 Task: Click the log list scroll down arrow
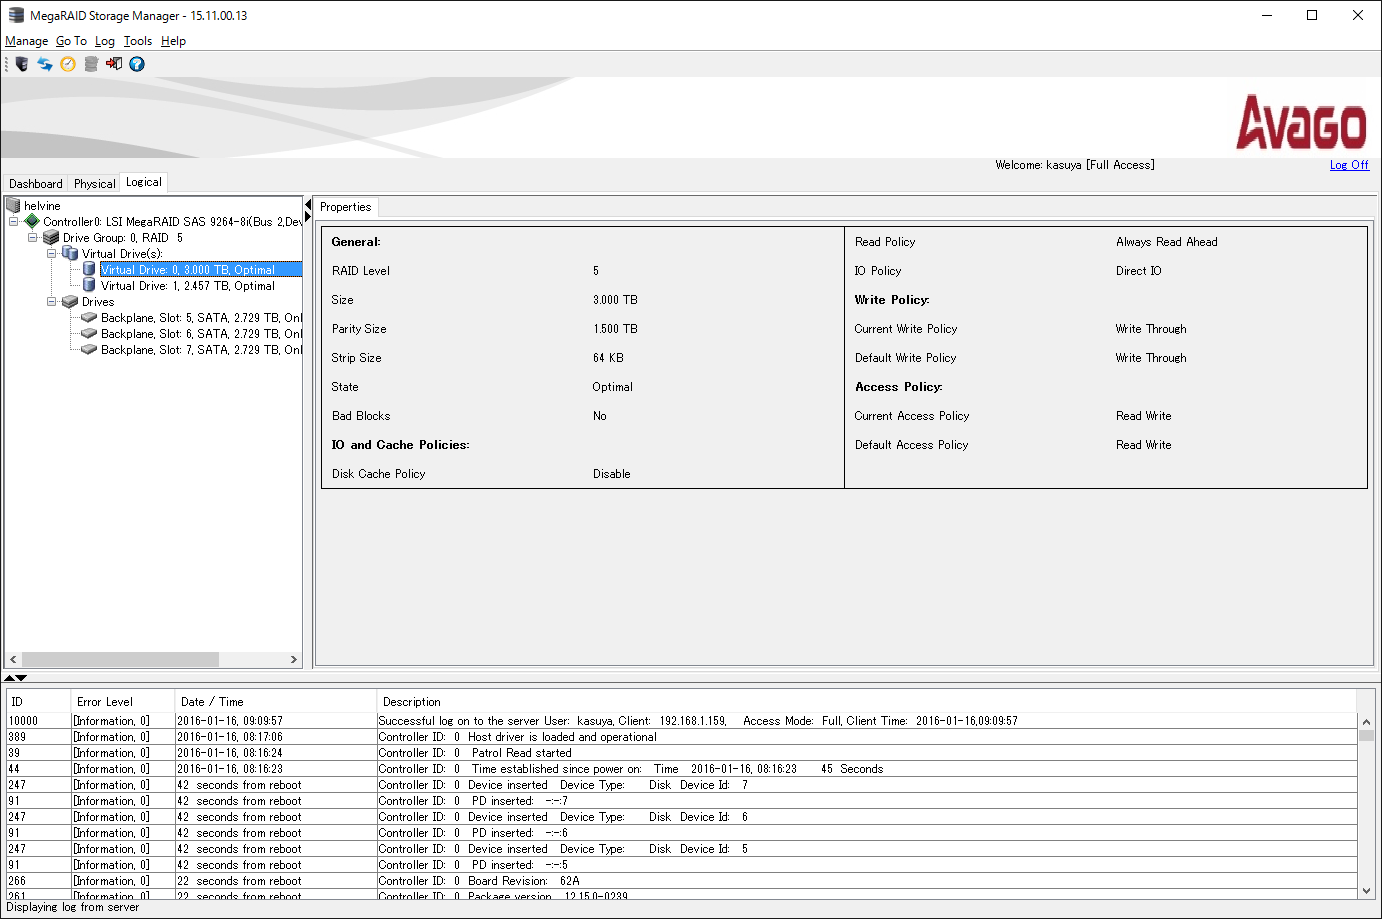pos(1366,890)
